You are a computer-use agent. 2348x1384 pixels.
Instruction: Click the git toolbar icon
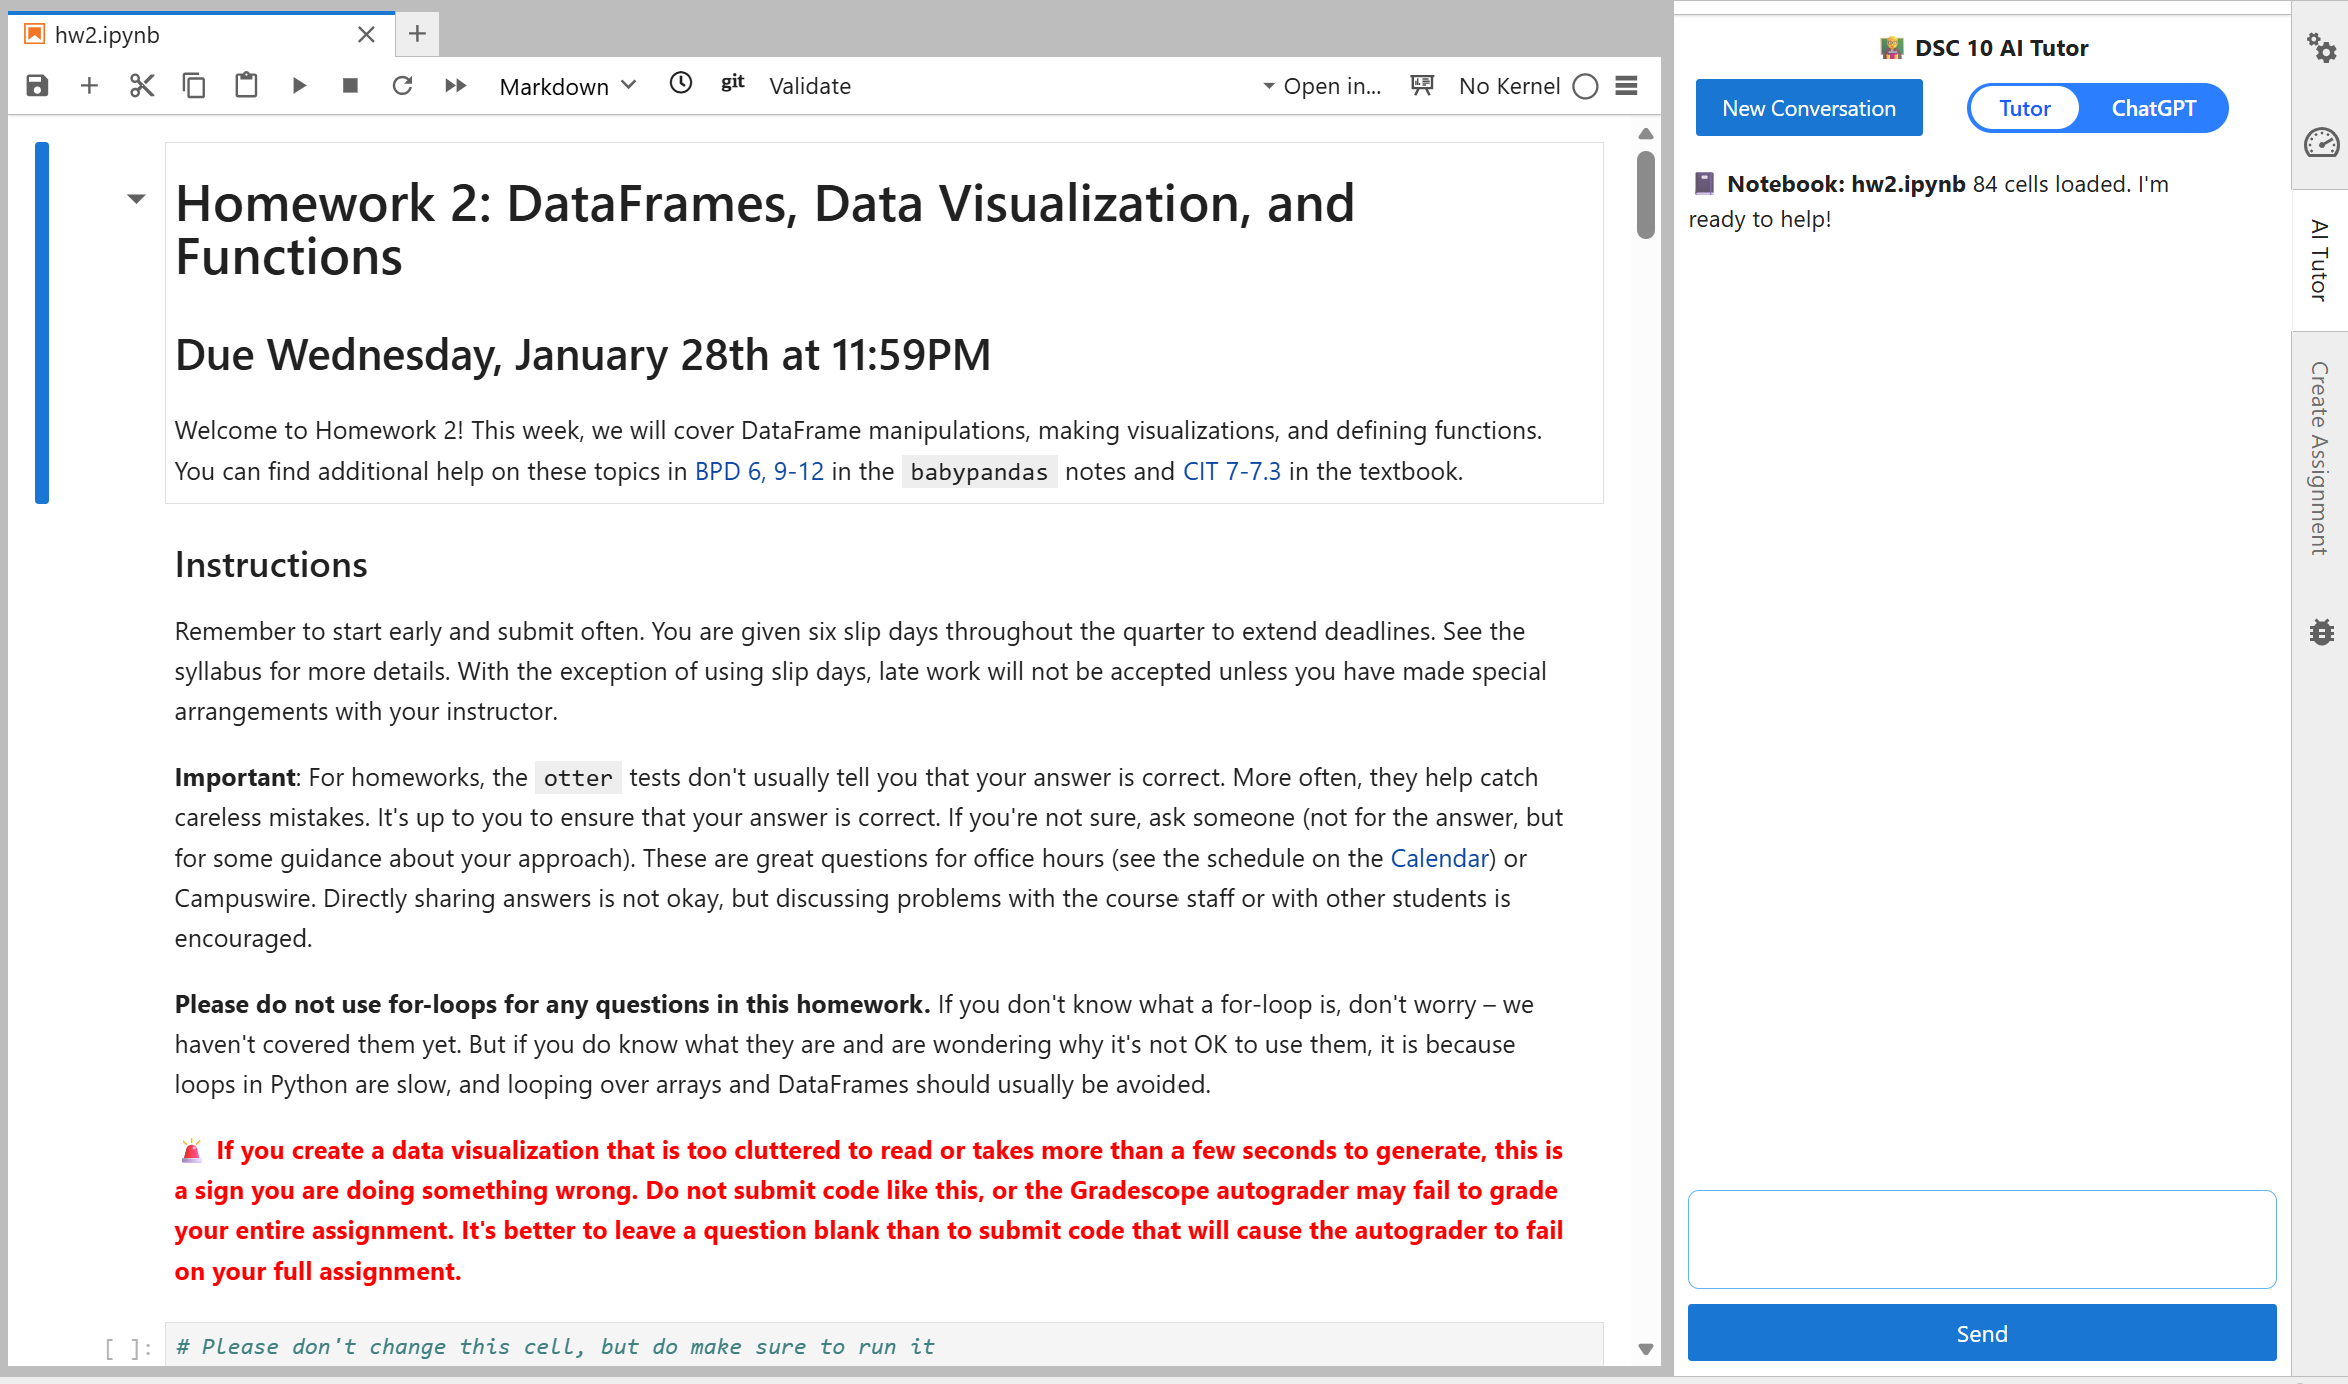pos(733,84)
